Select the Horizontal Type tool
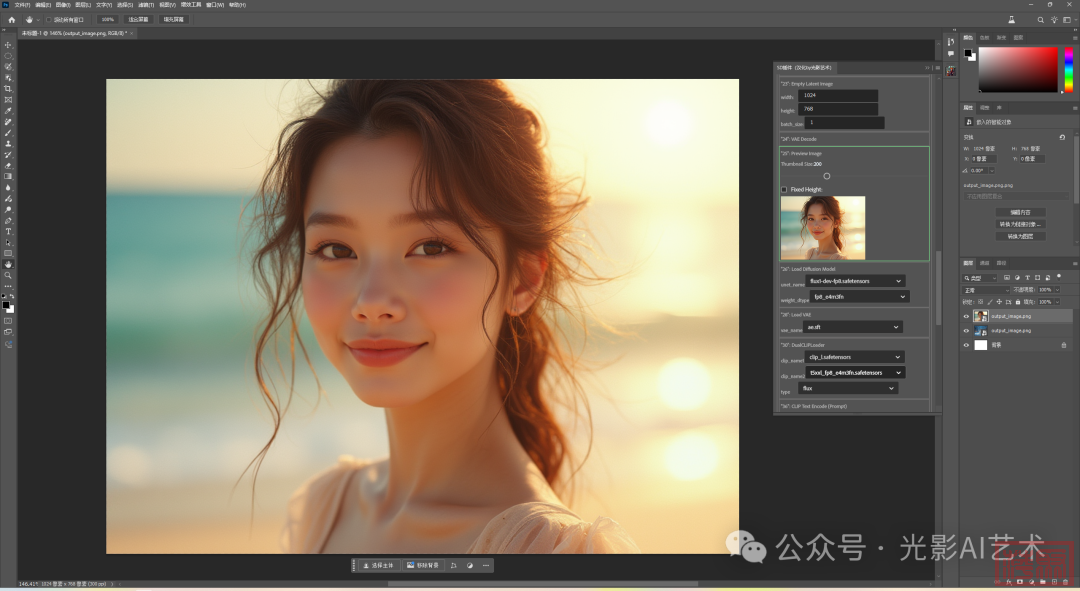 (8, 231)
